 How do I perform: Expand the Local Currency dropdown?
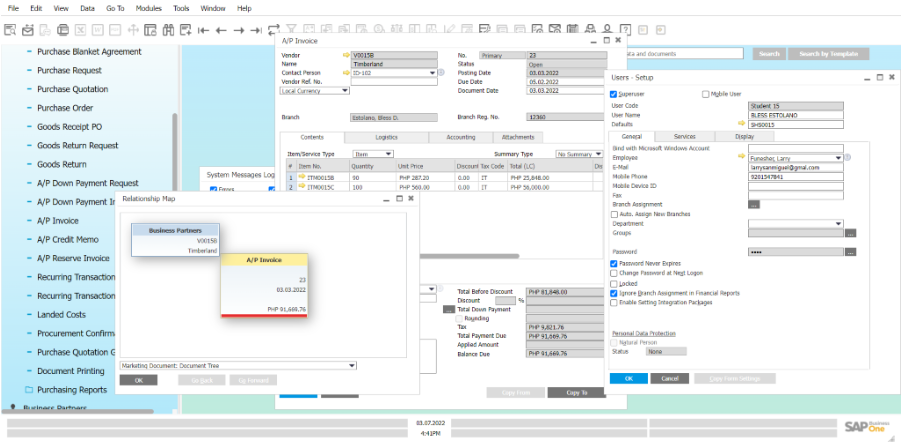345,90
